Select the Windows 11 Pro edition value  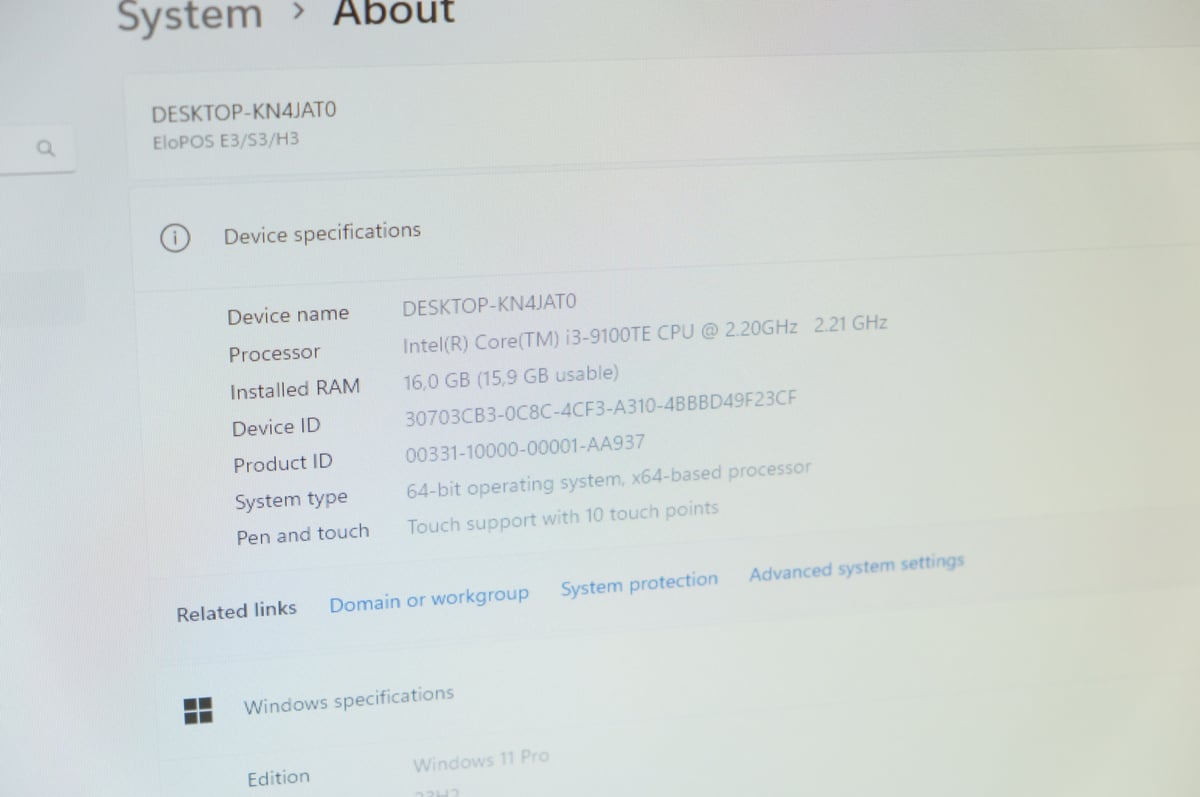pyautogui.click(x=481, y=761)
